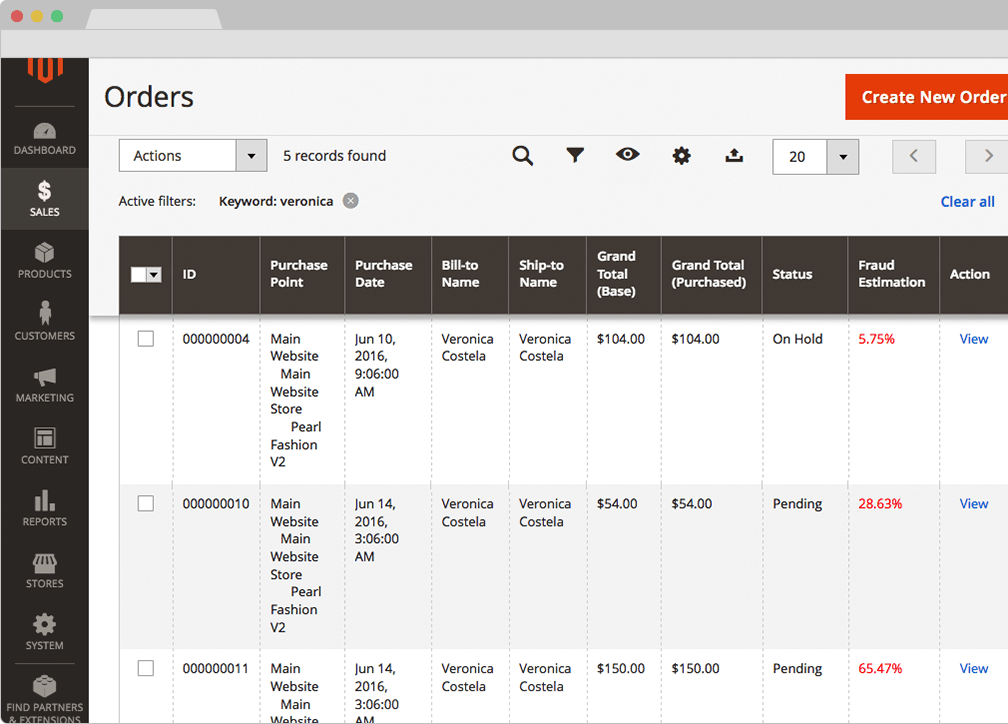Click the Clear all filters link
1008x724 pixels.
click(x=967, y=202)
